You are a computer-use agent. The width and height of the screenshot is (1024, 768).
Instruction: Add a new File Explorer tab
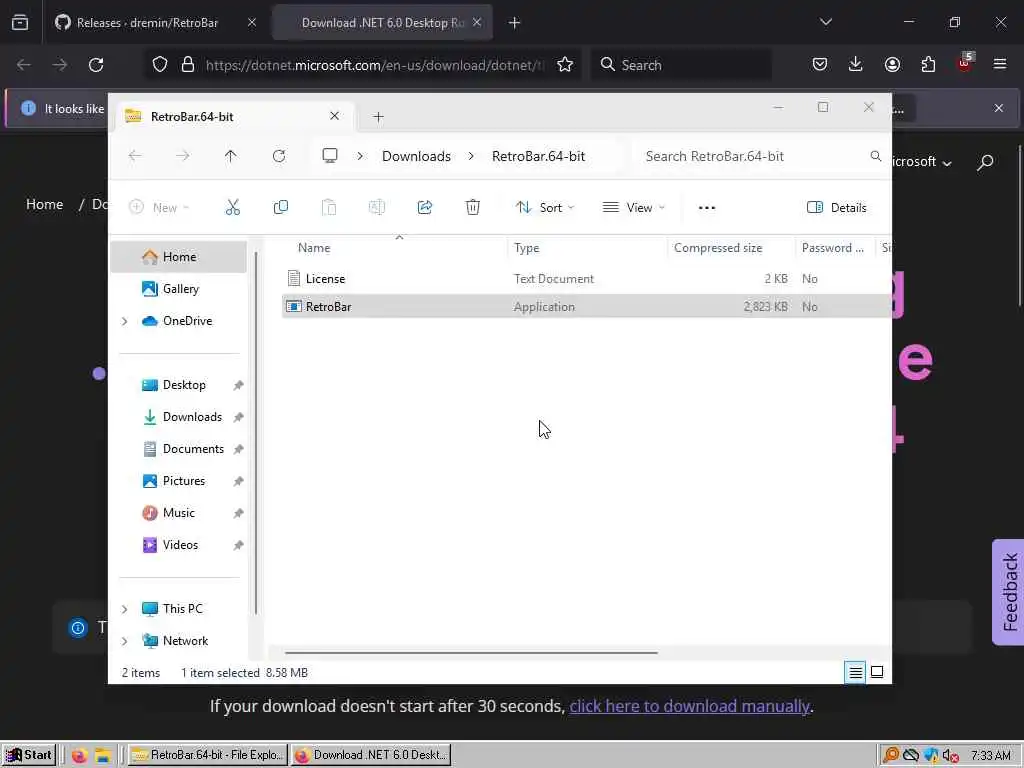(378, 117)
